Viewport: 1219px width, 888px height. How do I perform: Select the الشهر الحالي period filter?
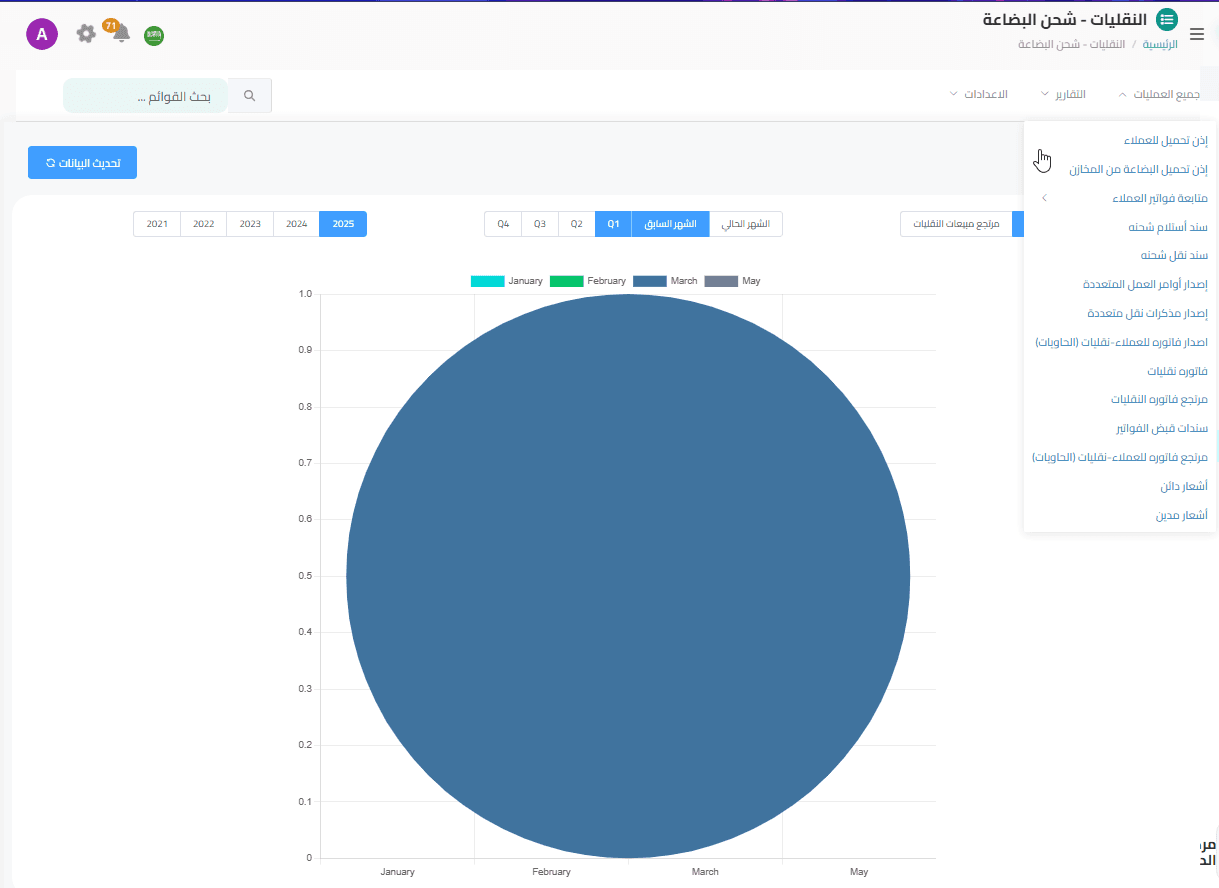pyautogui.click(x=746, y=224)
